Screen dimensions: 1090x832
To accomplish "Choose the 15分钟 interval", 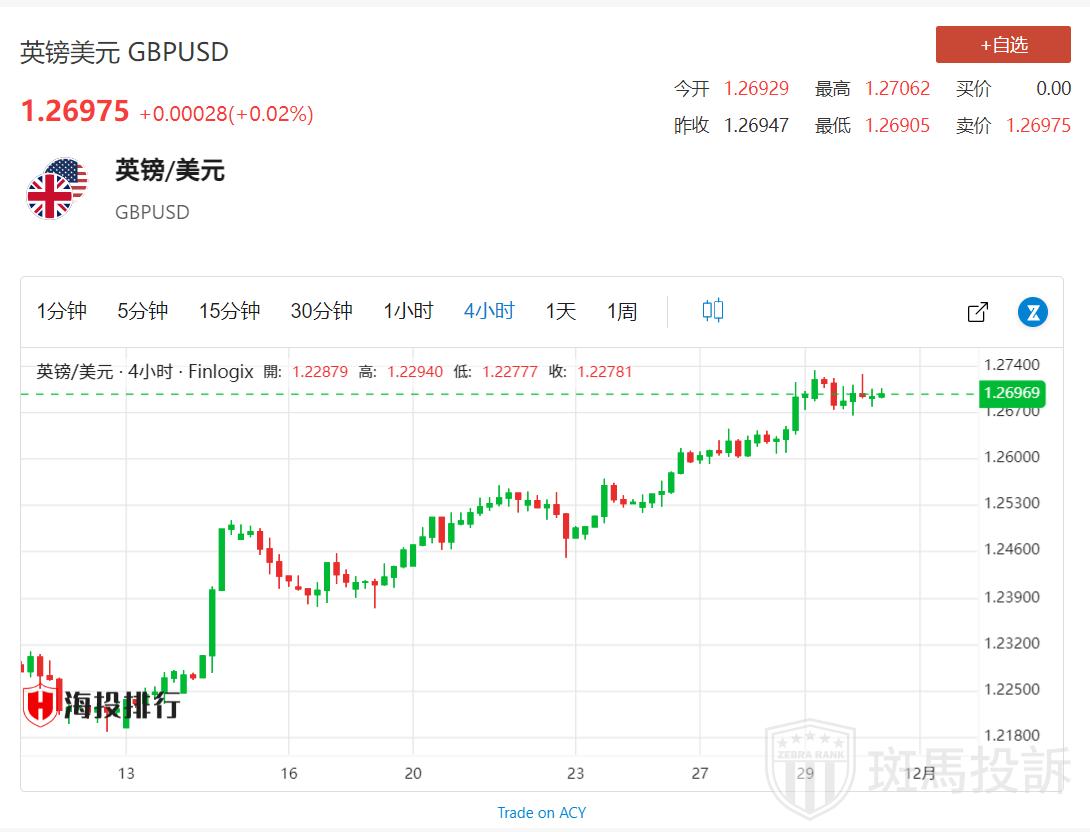I will [x=229, y=311].
